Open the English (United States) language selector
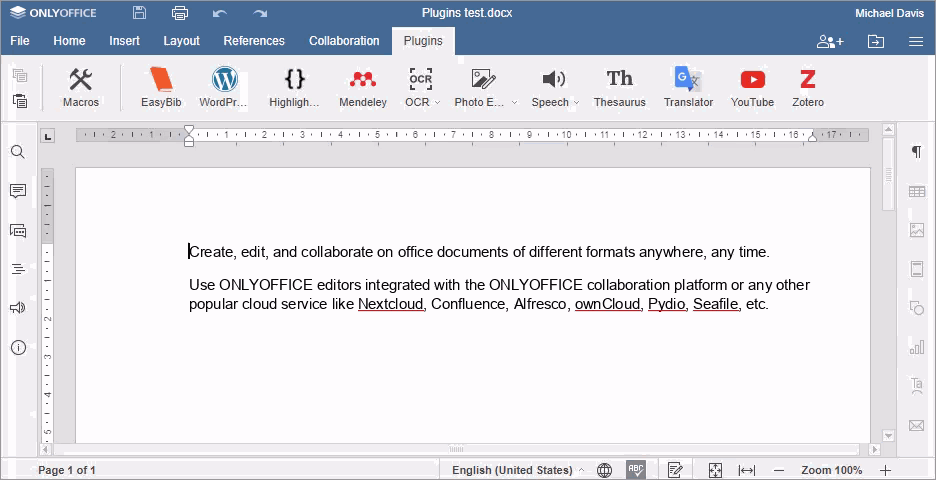The width and height of the screenshot is (936, 480). (x=518, y=470)
